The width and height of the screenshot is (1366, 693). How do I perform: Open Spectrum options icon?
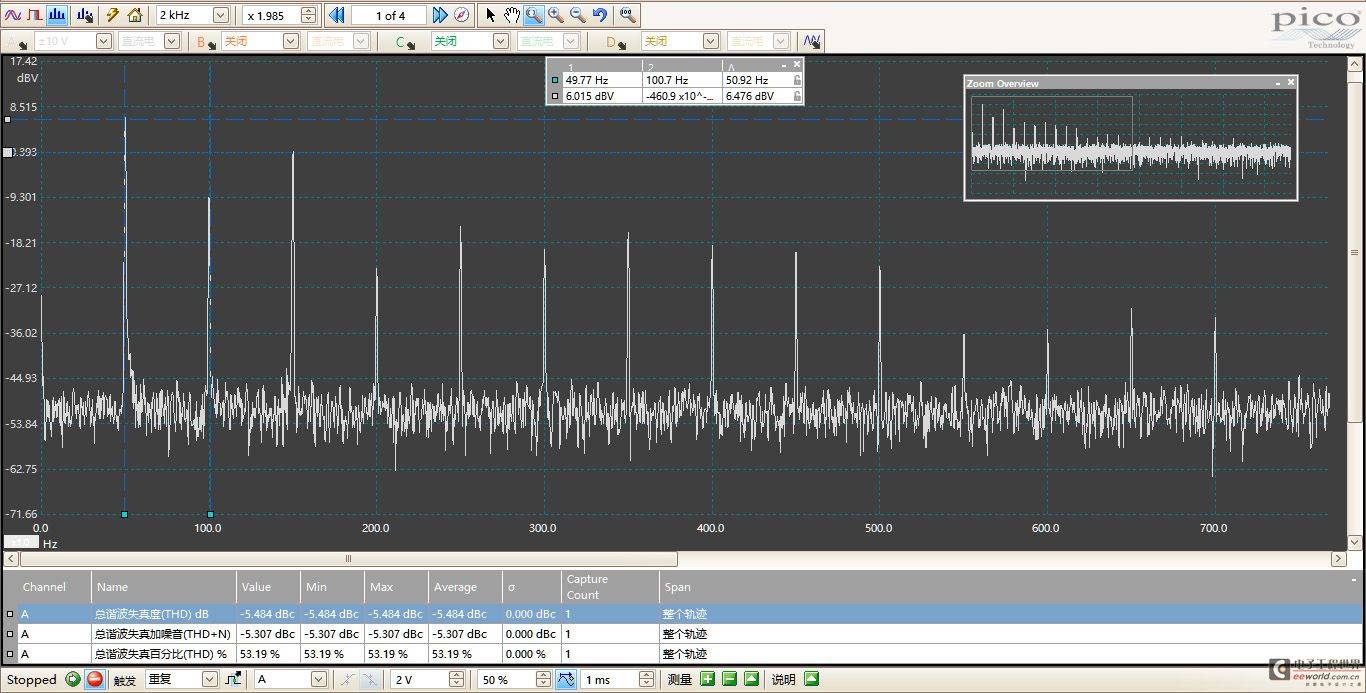(85, 15)
